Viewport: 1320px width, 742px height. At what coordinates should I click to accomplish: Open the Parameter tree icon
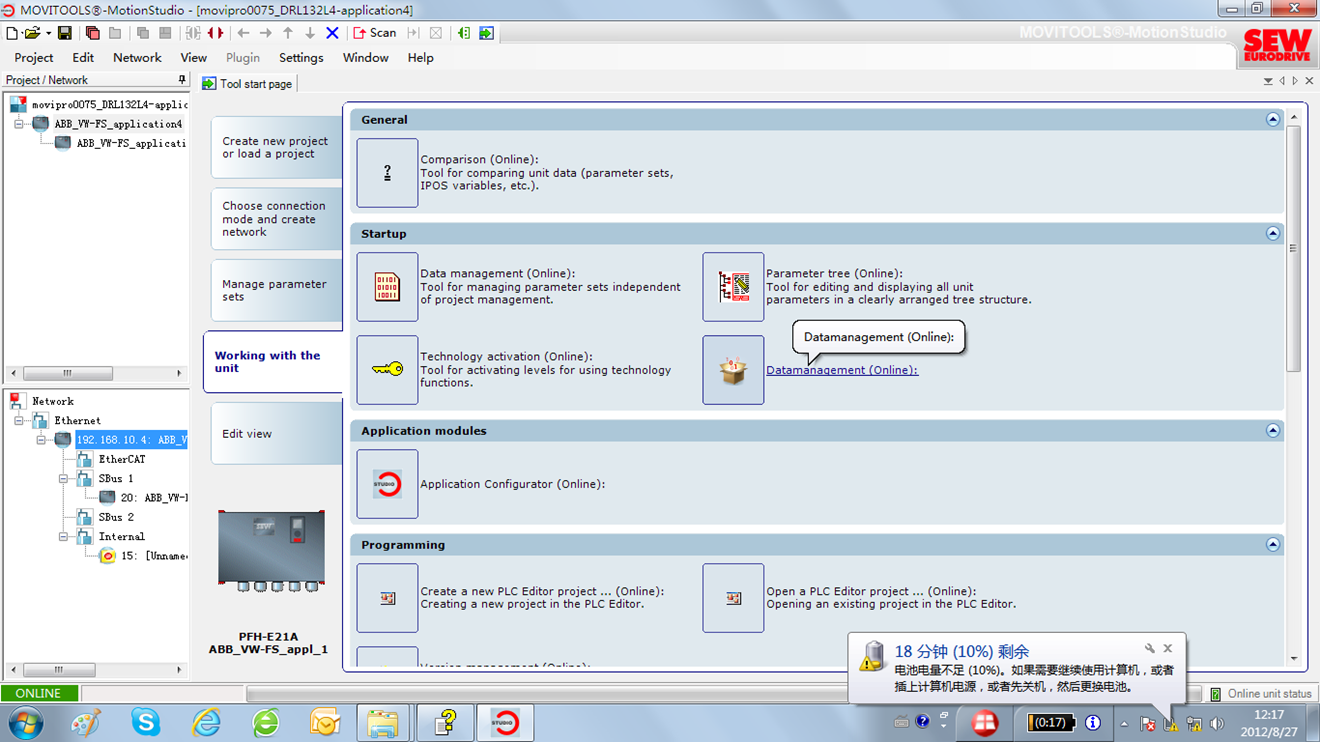pyautogui.click(x=733, y=287)
